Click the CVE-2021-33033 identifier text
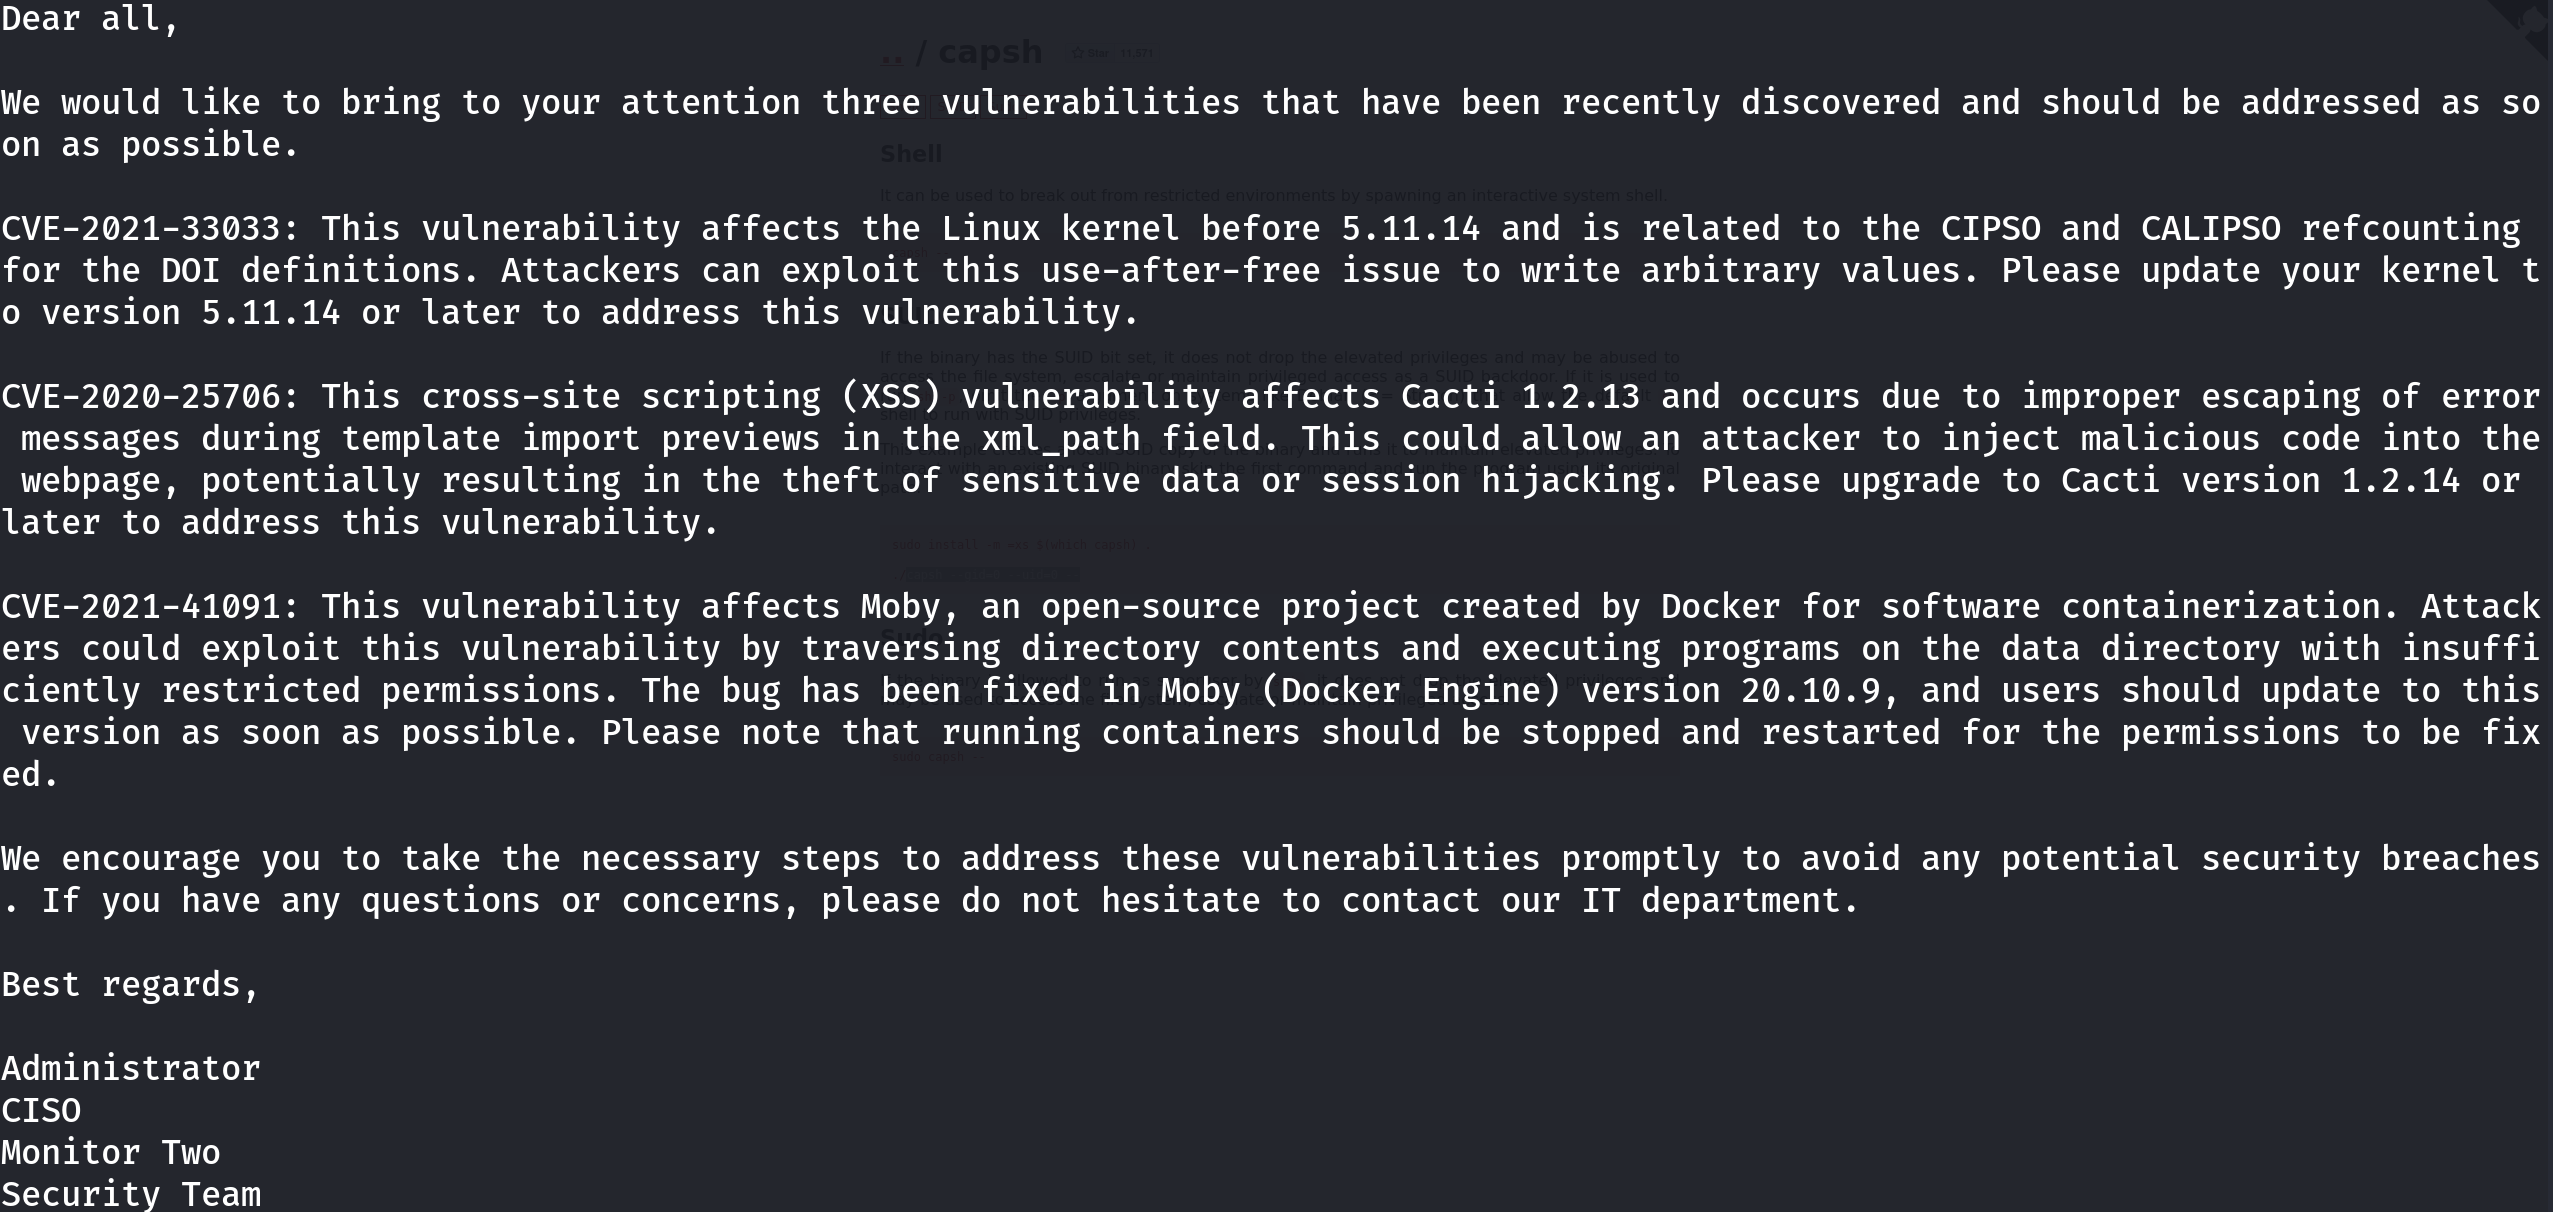This screenshot has height=1212, width=2553. point(141,229)
